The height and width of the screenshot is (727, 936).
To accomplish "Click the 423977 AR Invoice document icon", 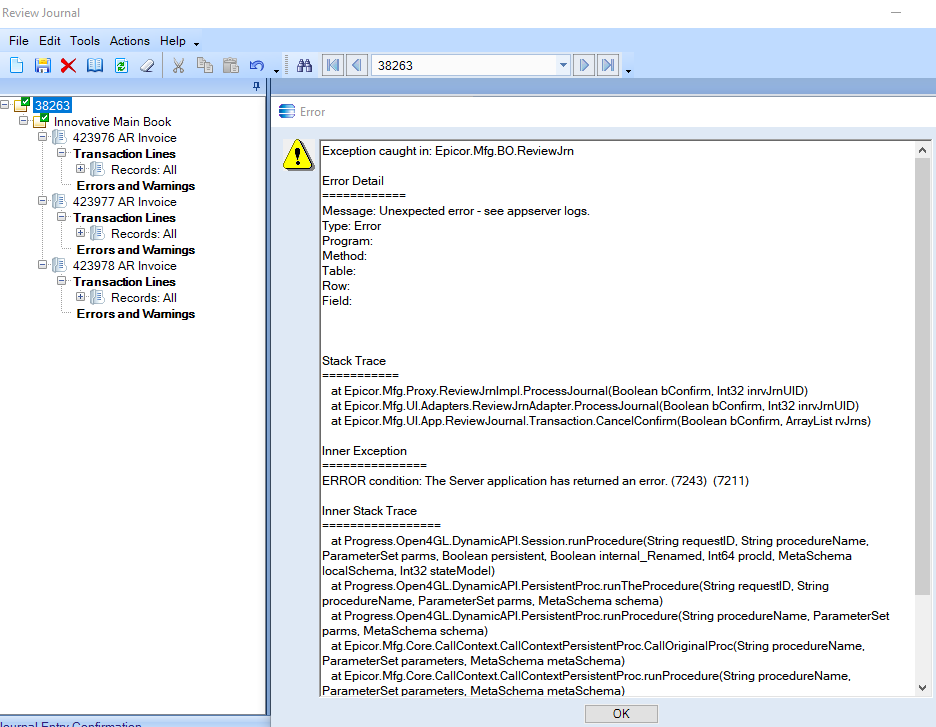I will click(59, 201).
